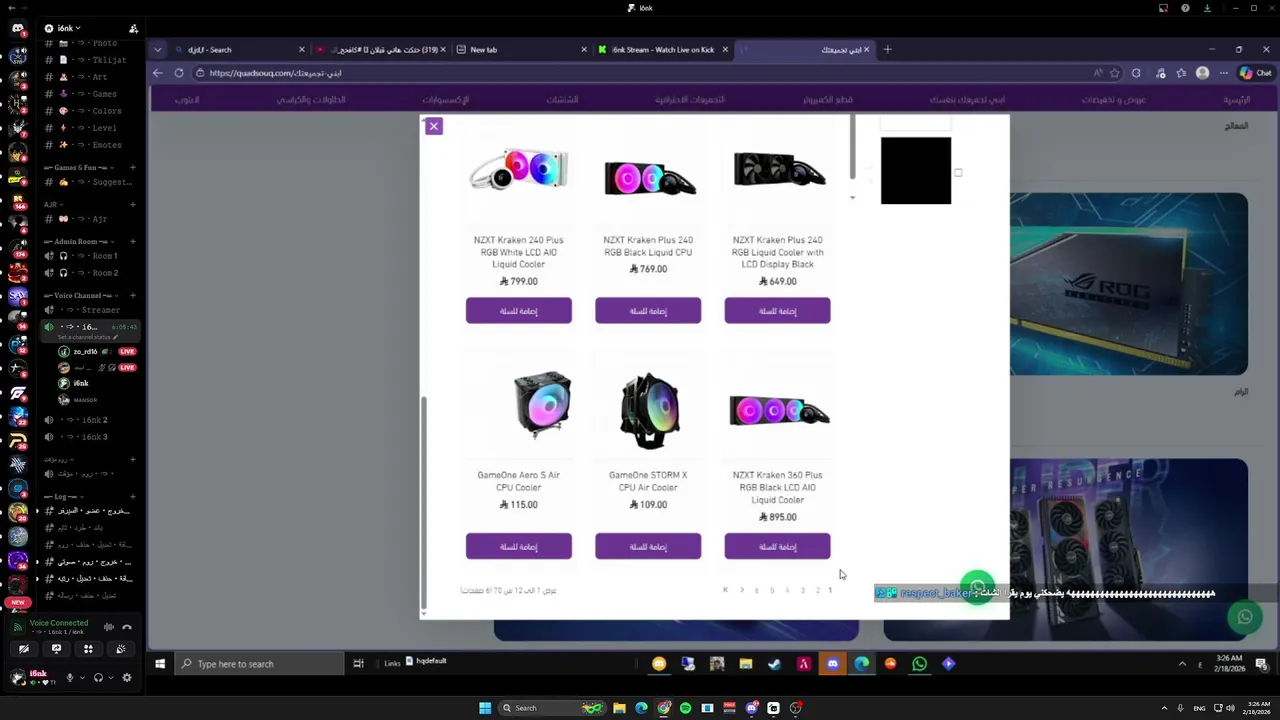Toggle noise suppression icon beside Voice Connected
Screen dimensions: 1280x720
click(x=108, y=627)
